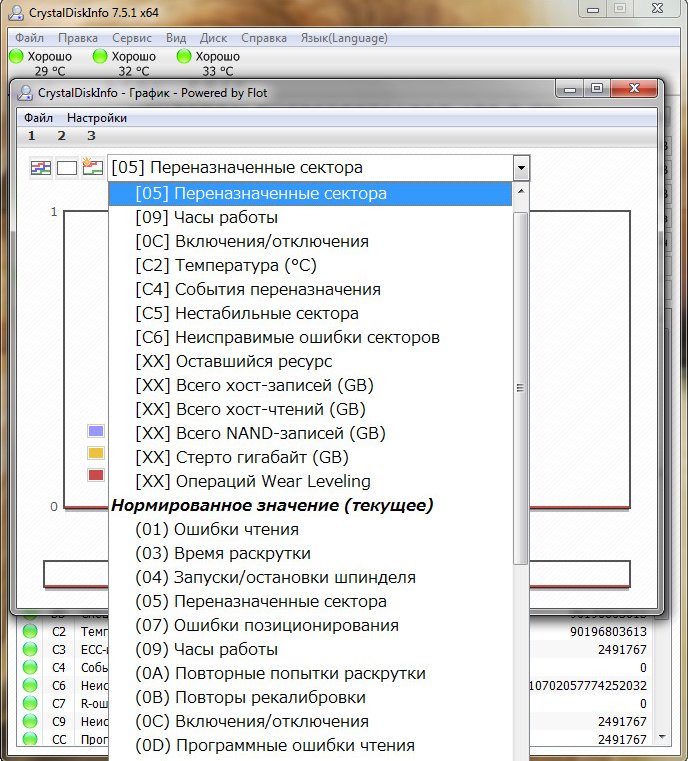Switch to disk 3 in graph window

91,136
